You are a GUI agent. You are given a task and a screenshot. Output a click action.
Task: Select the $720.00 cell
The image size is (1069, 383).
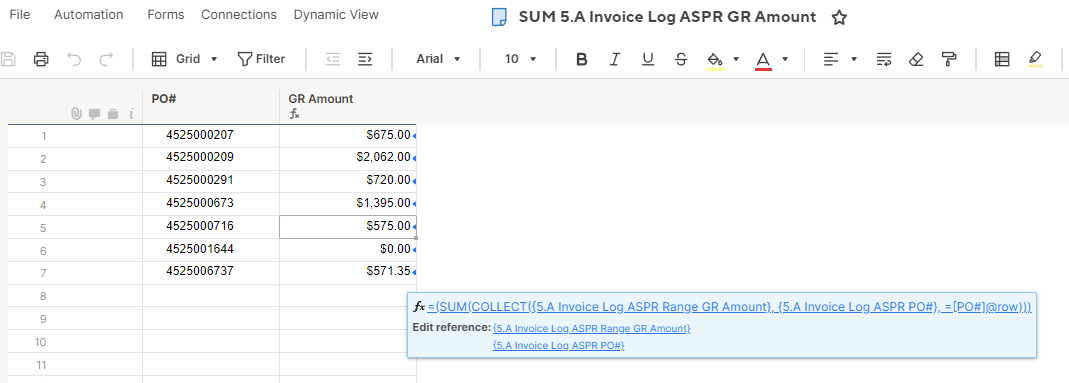pos(348,182)
